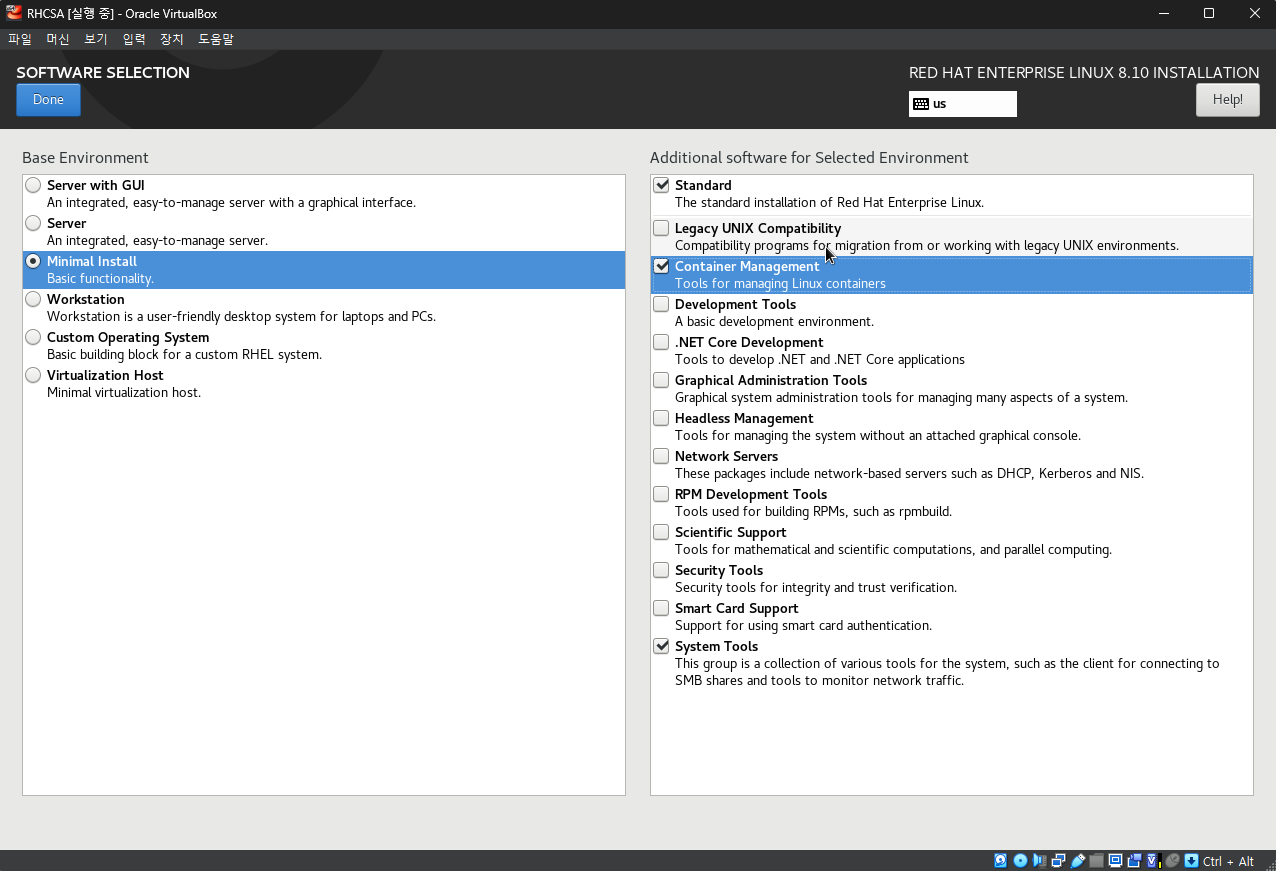Click the optical disc status icon

[1021, 861]
